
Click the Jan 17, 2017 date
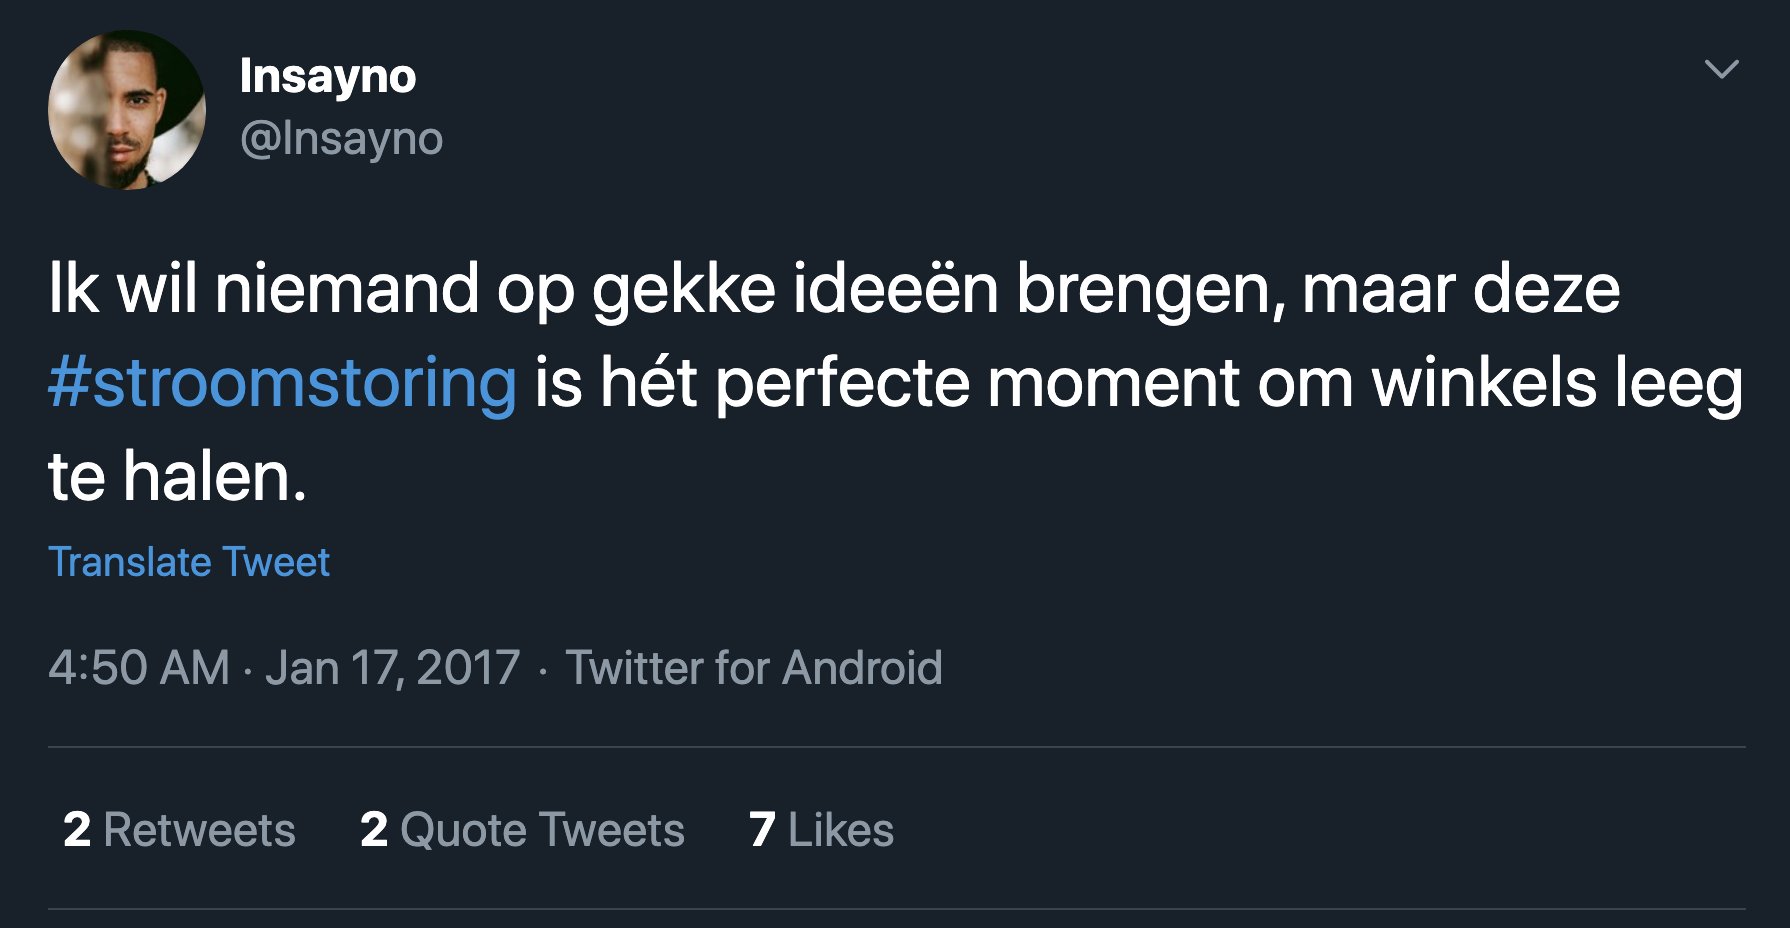[392, 668]
